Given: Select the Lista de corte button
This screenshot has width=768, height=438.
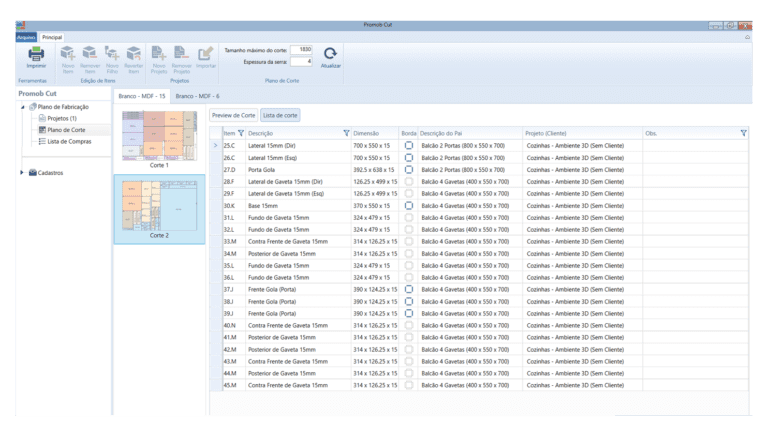Looking at the screenshot, I should tap(280, 115).
